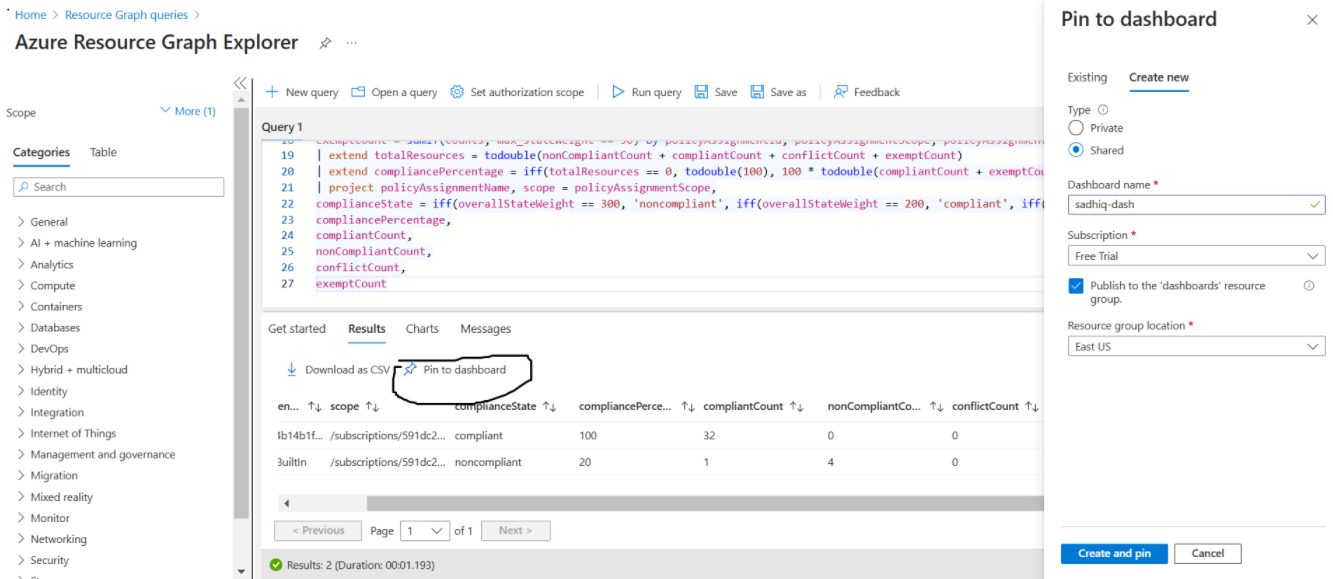Click the horizontal scrollbar under results table
Viewport: 1333px width, 579px height.
705,503
